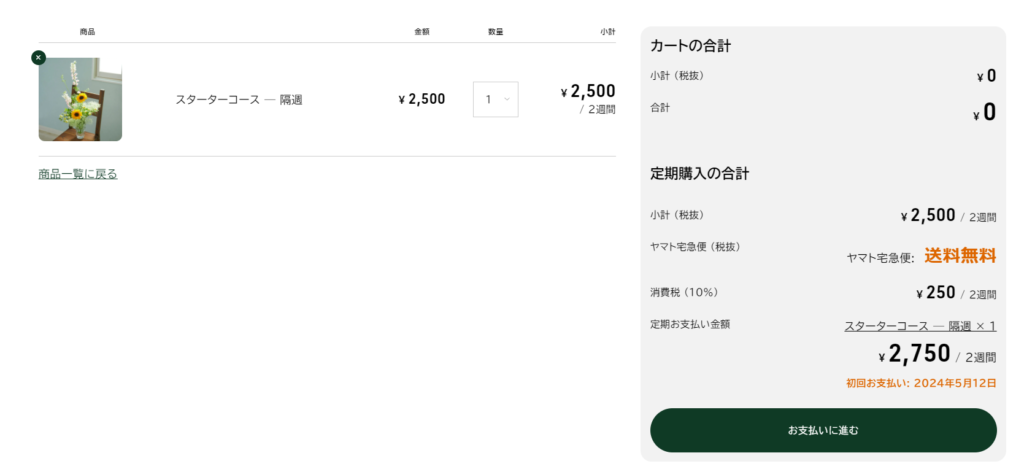Remove スターターコース item with the X icon

tap(39, 57)
